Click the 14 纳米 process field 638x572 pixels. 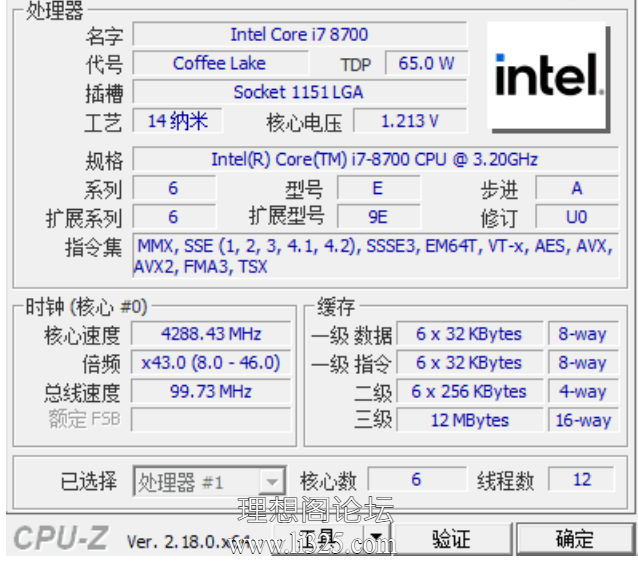(x=178, y=121)
